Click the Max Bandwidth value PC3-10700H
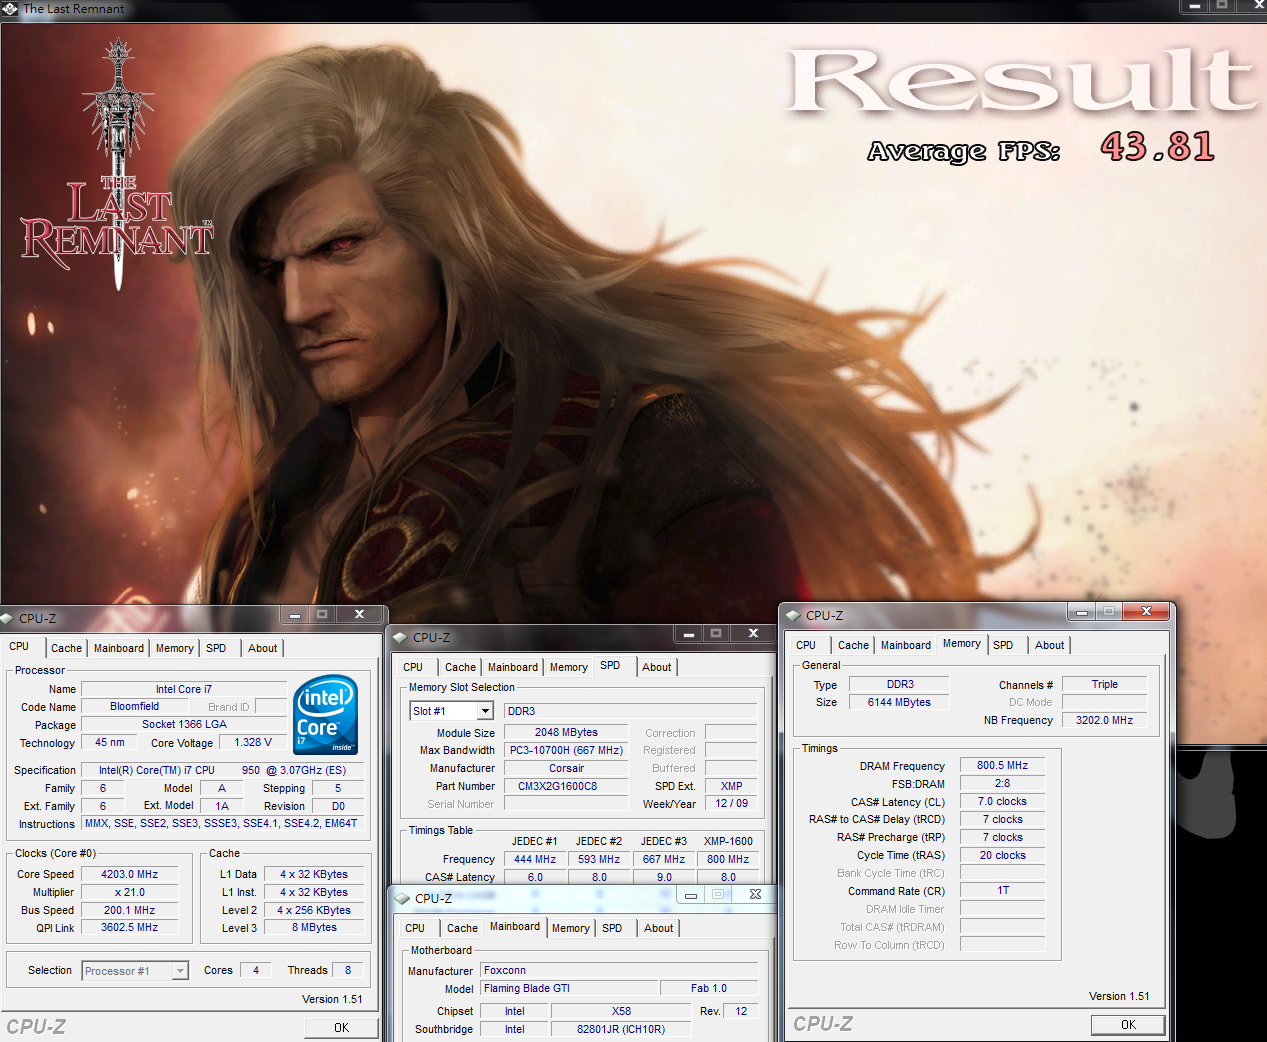 (566, 750)
